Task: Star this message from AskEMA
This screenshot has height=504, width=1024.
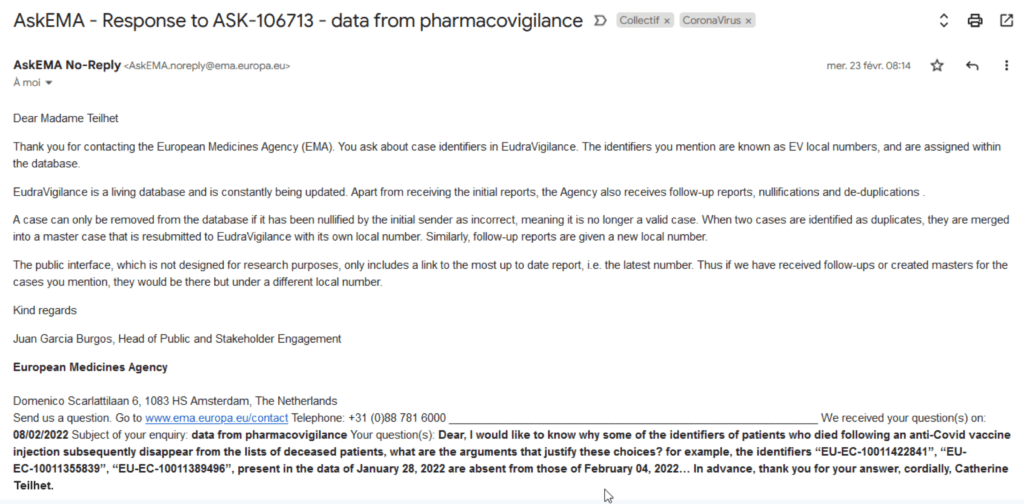Action: click(x=937, y=65)
